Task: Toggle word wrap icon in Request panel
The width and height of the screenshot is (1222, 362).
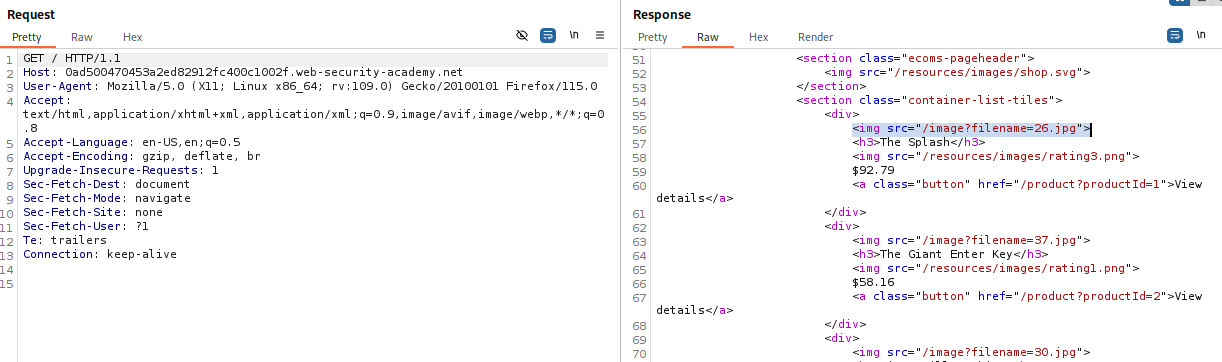Action: pyautogui.click(x=547, y=34)
